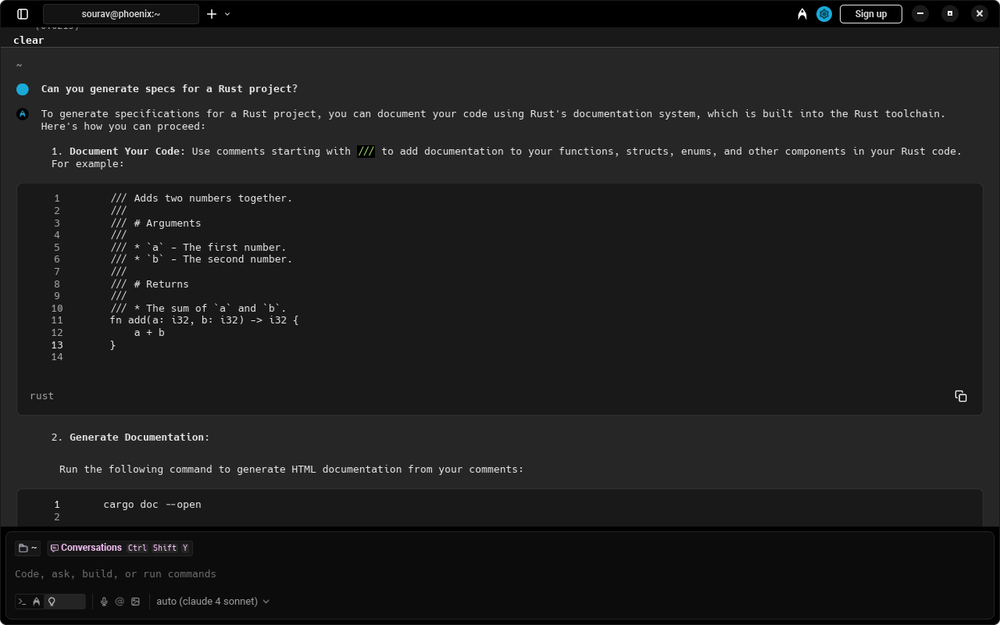Open the auto (claude 4 sonnet) model selector
This screenshot has width=1000, height=625.
coord(212,601)
